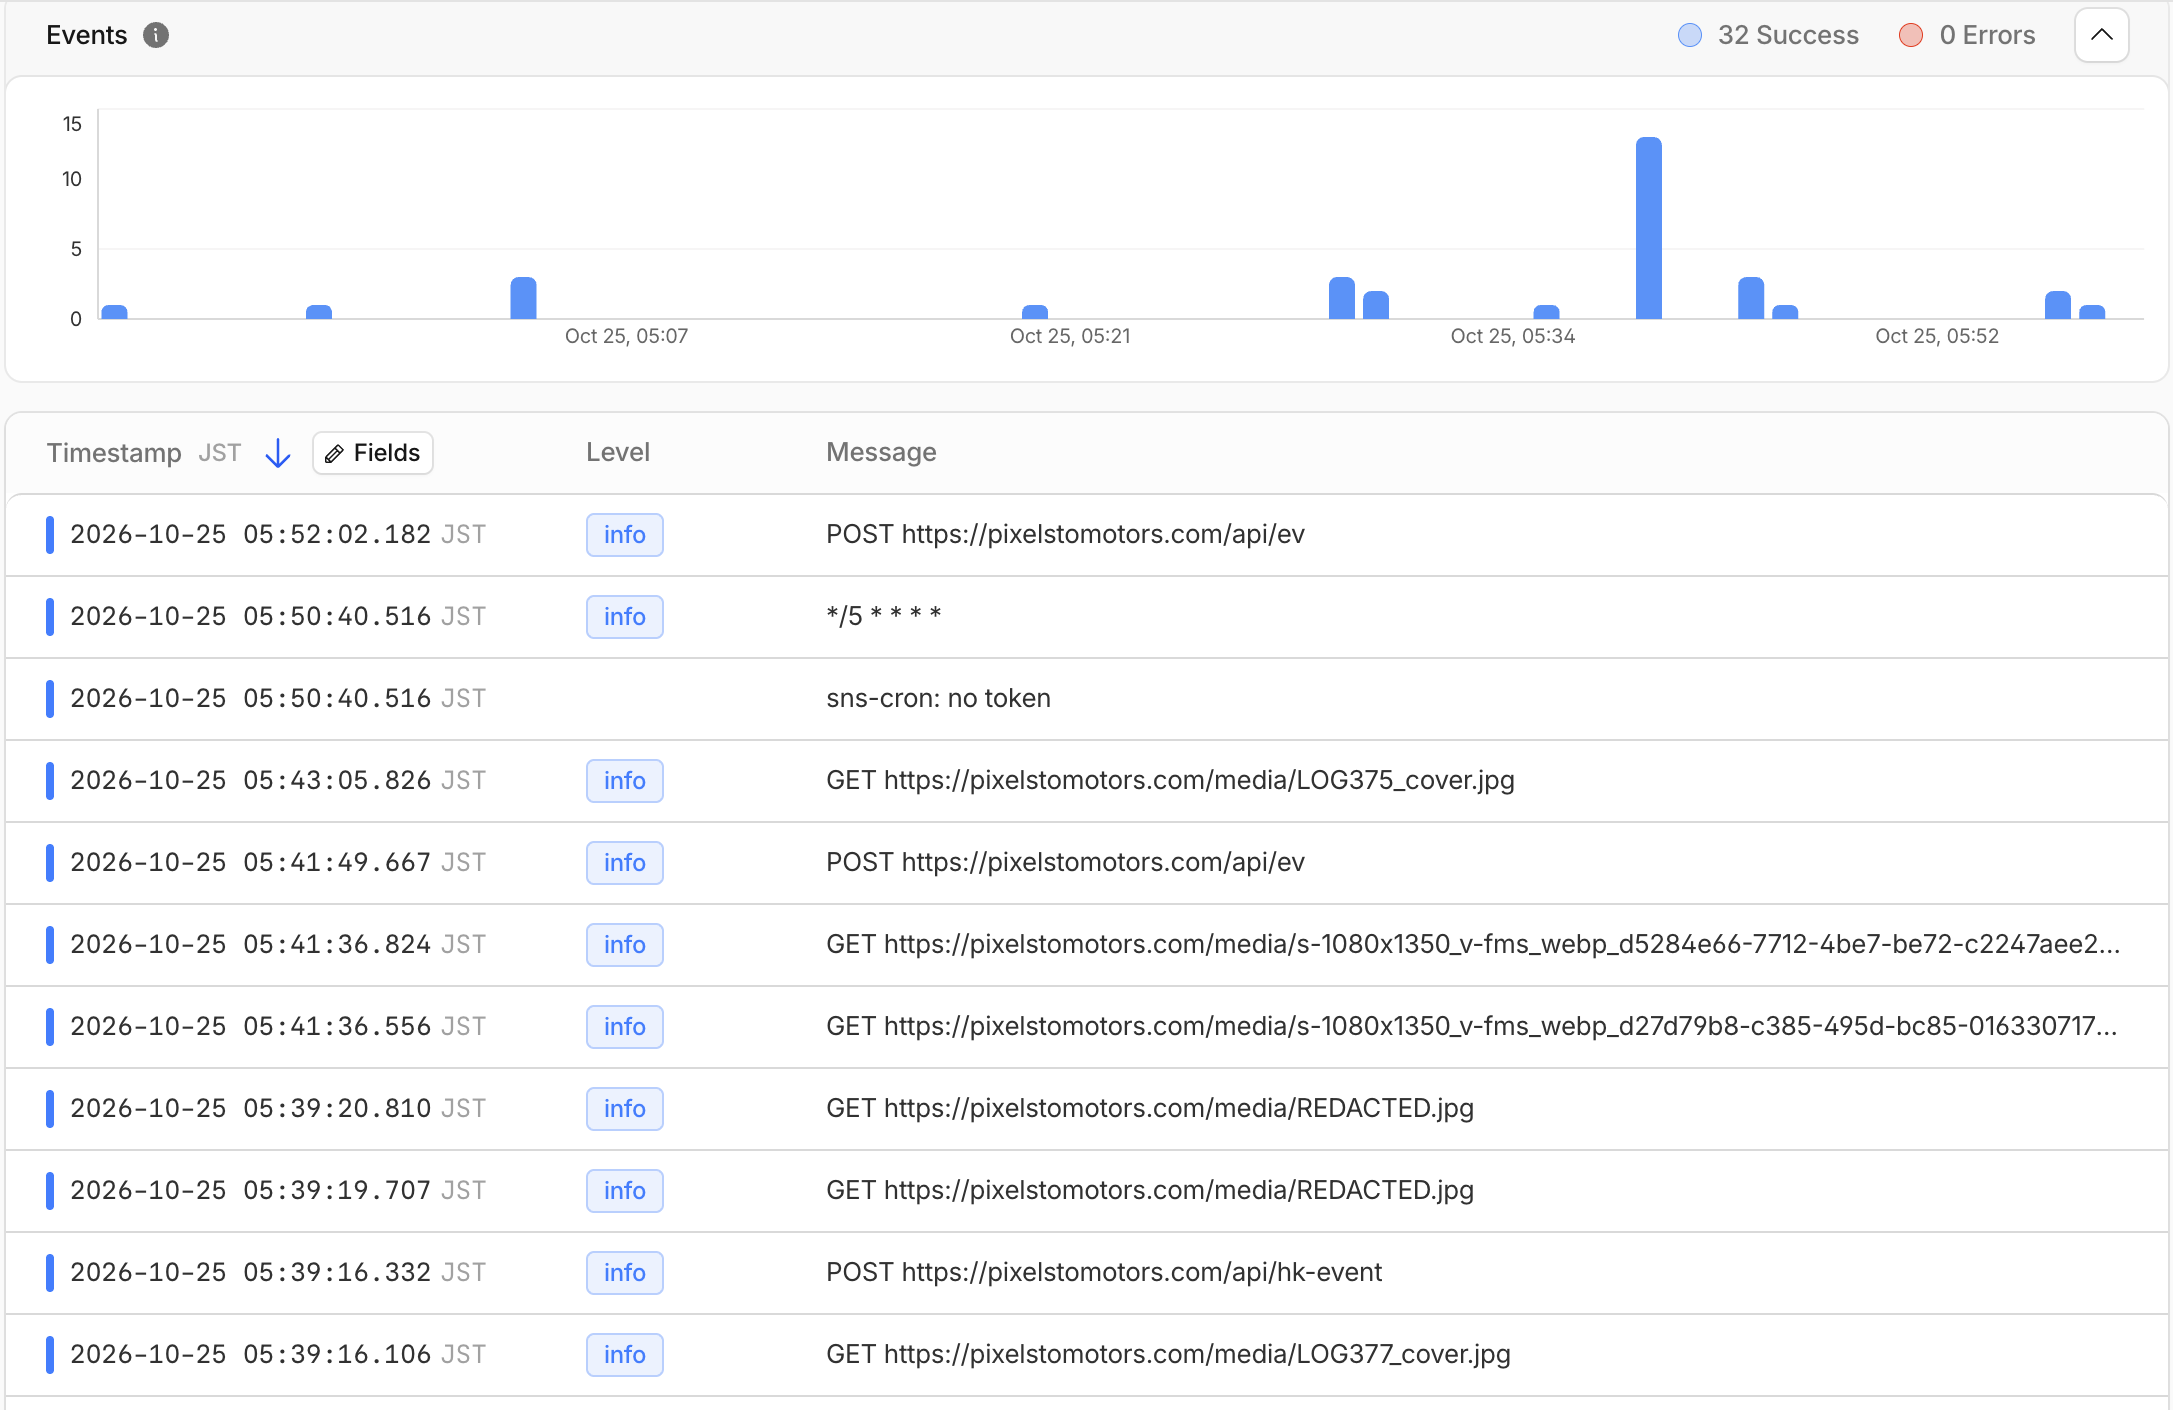Click the Timestamp column header
The height and width of the screenshot is (1410, 2173).
[114, 453]
